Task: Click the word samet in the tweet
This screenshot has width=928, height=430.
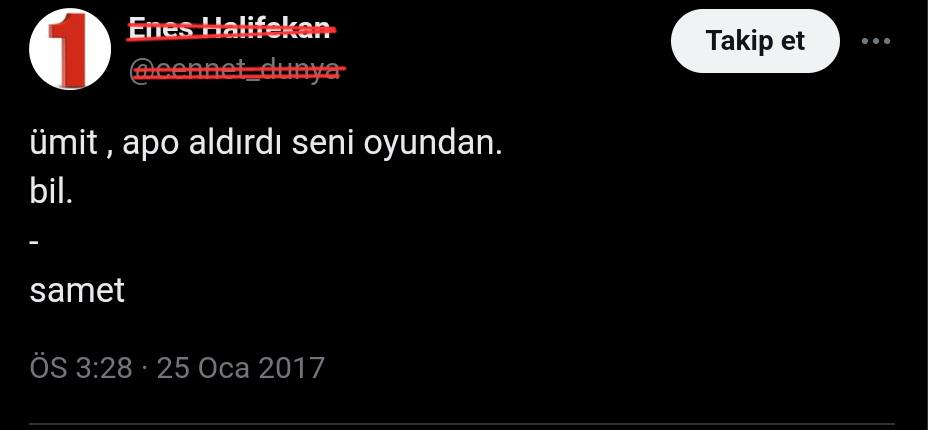Action: coord(78,290)
